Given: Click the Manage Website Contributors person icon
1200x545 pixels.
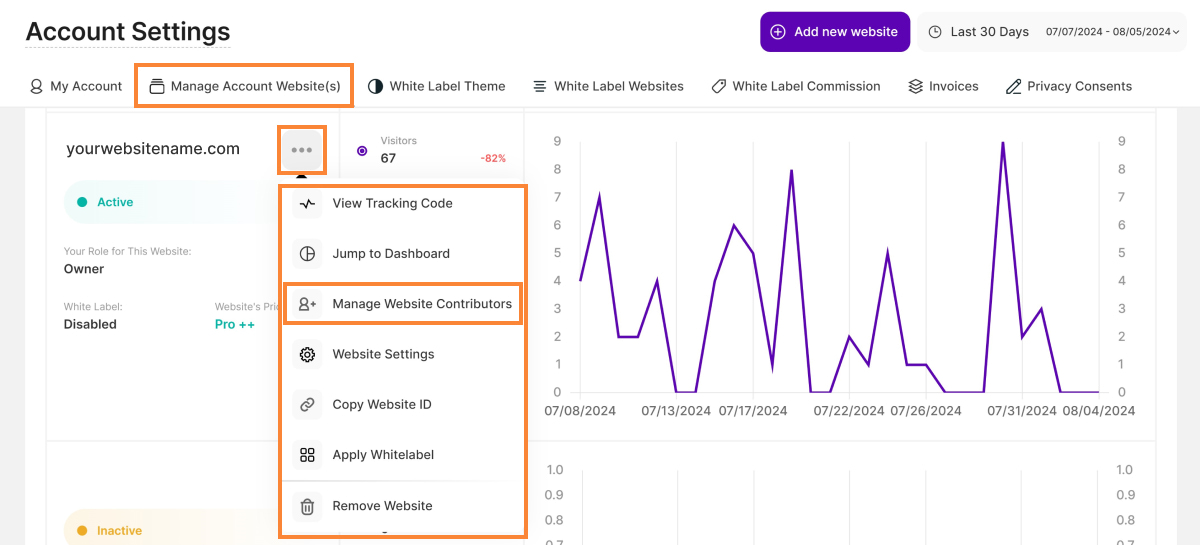Looking at the screenshot, I should (x=308, y=304).
